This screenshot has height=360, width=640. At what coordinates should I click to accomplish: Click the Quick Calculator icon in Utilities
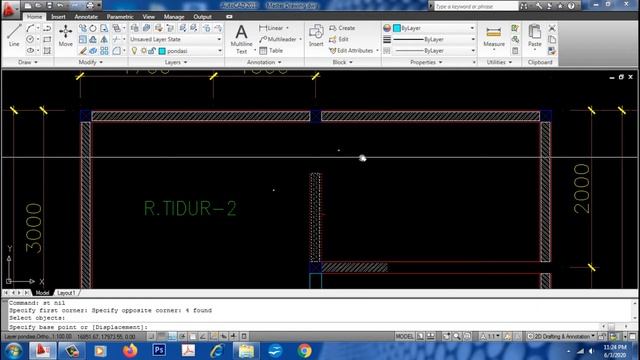tap(515, 51)
